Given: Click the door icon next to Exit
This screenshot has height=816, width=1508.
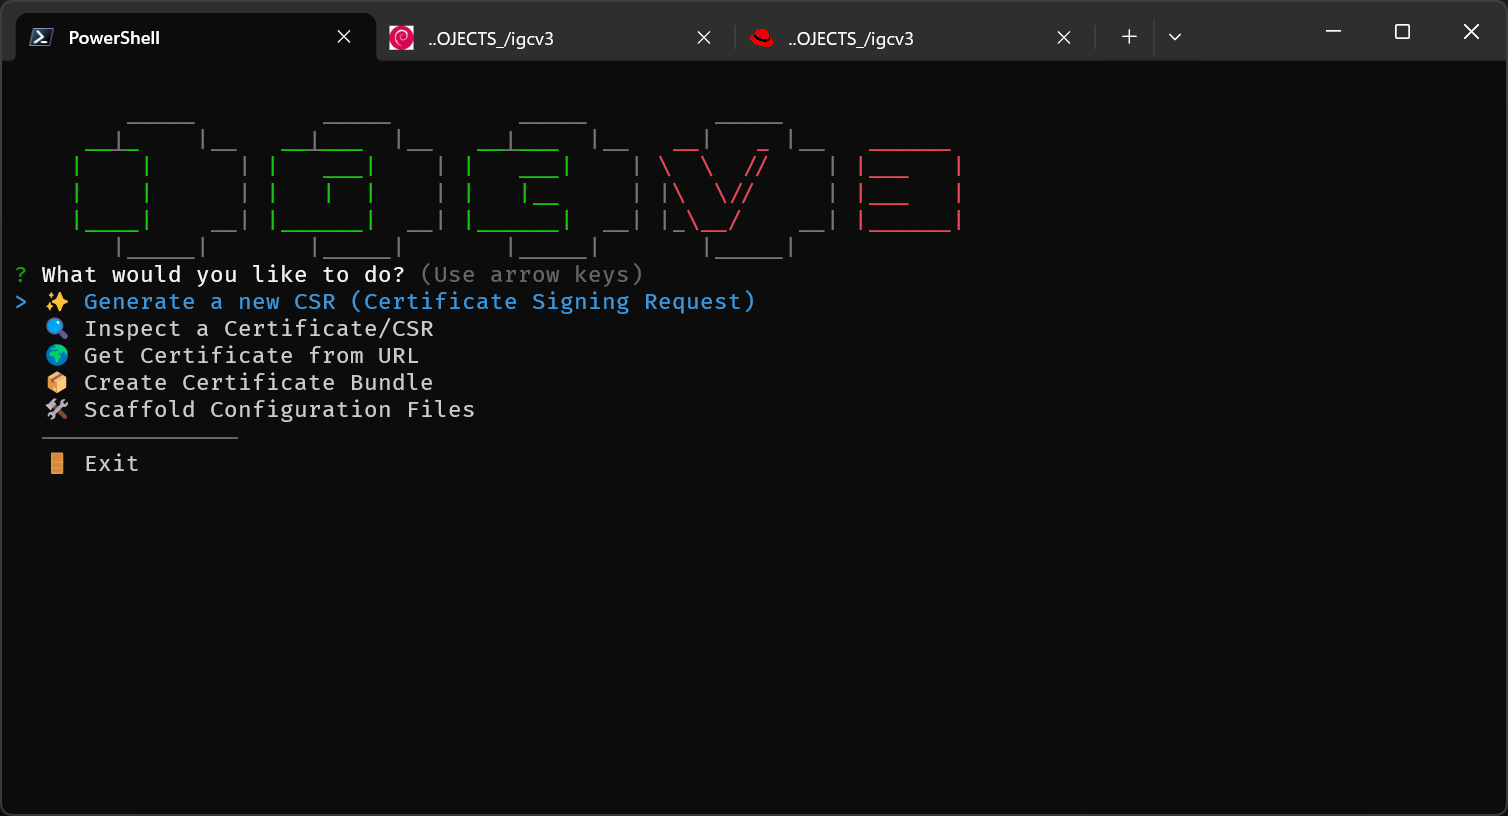Looking at the screenshot, I should coord(57,462).
